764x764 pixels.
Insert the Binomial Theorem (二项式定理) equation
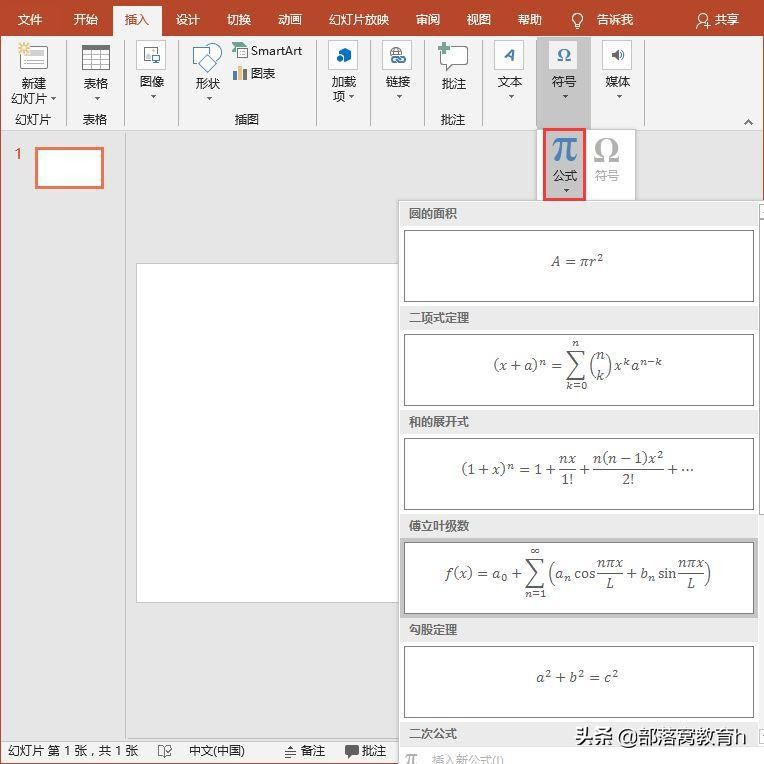[579, 370]
